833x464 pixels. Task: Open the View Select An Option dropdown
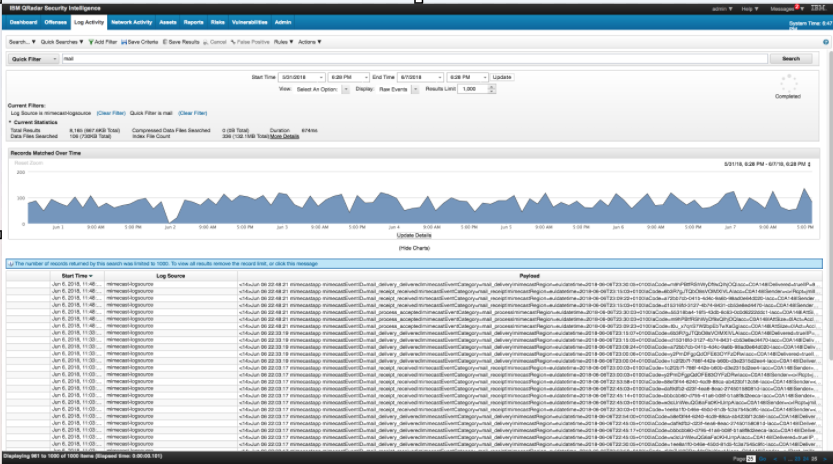[322, 89]
